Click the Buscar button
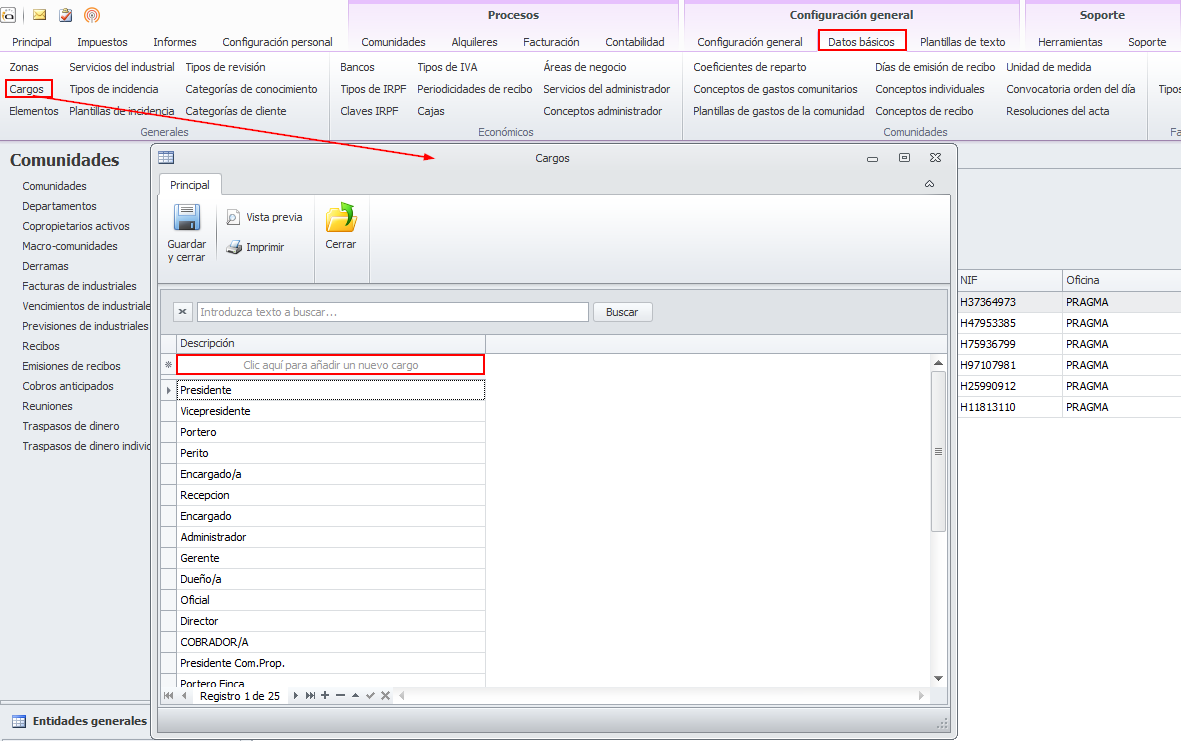This screenshot has width=1181, height=741. (x=622, y=312)
